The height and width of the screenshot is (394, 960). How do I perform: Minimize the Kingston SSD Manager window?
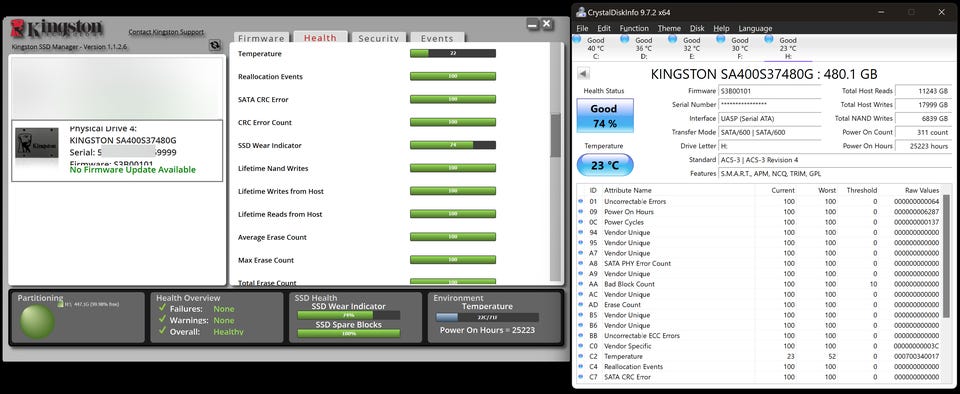532,24
